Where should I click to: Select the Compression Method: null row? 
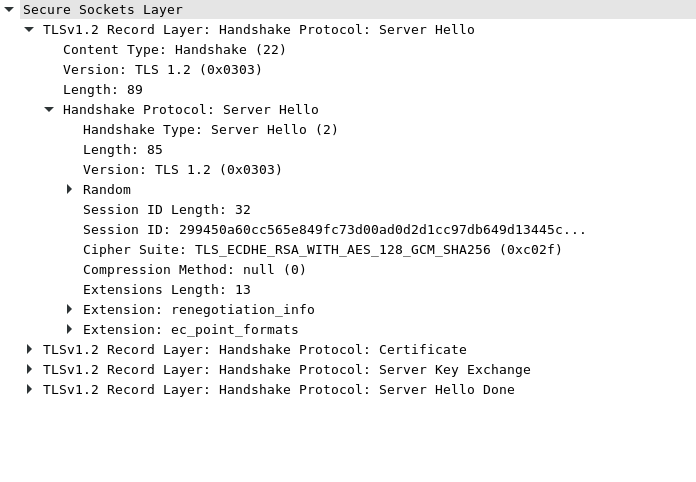(194, 270)
